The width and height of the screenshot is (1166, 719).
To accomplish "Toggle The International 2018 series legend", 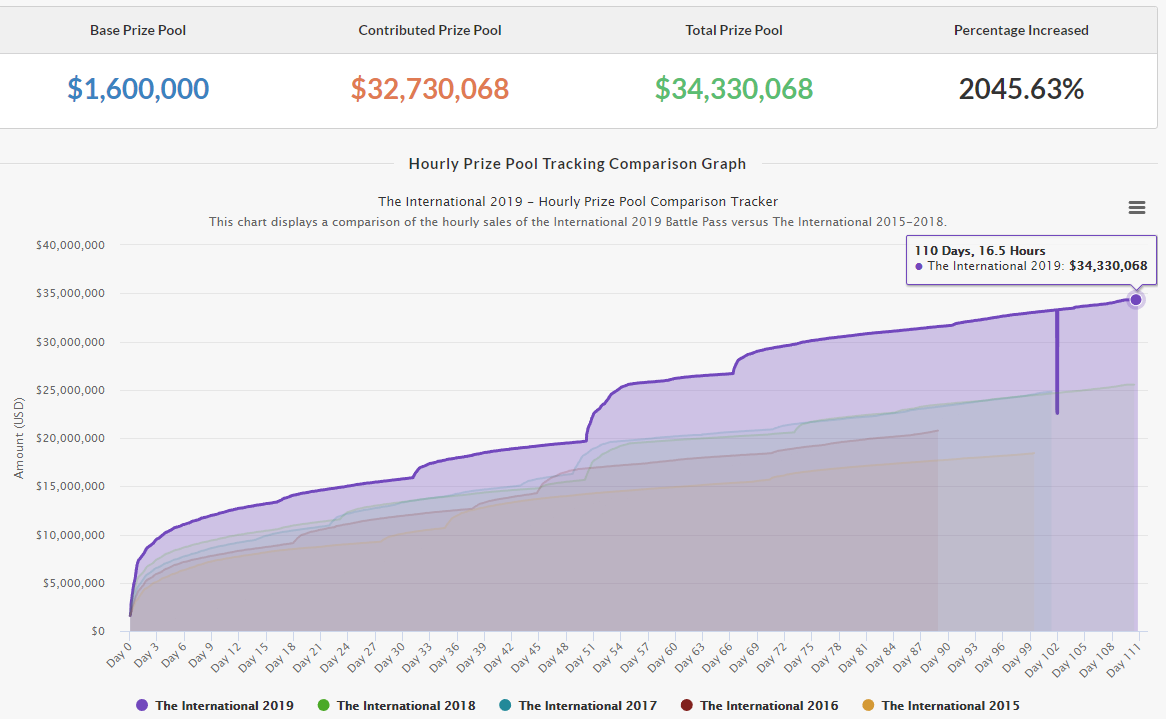I will [396, 706].
